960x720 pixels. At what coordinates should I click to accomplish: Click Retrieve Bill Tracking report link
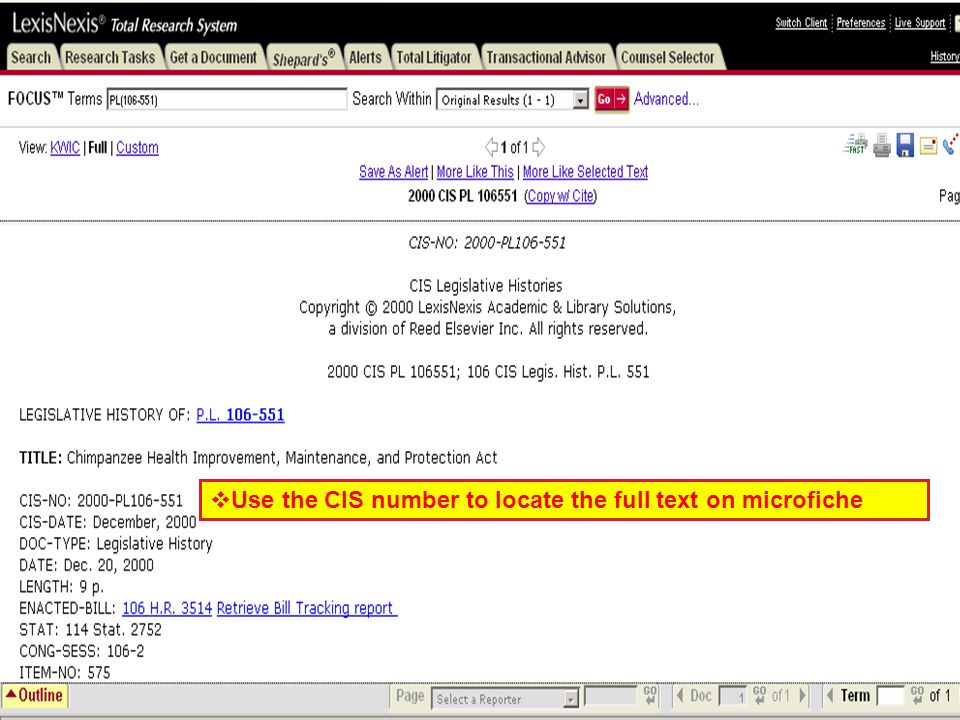pos(307,609)
